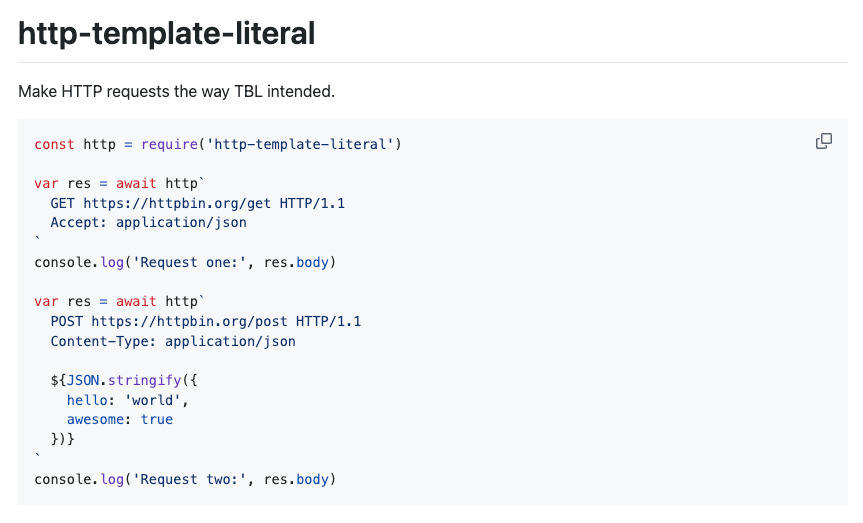This screenshot has width=863, height=523.
Task: Click the second 'var res = await' line
Action: (119, 301)
